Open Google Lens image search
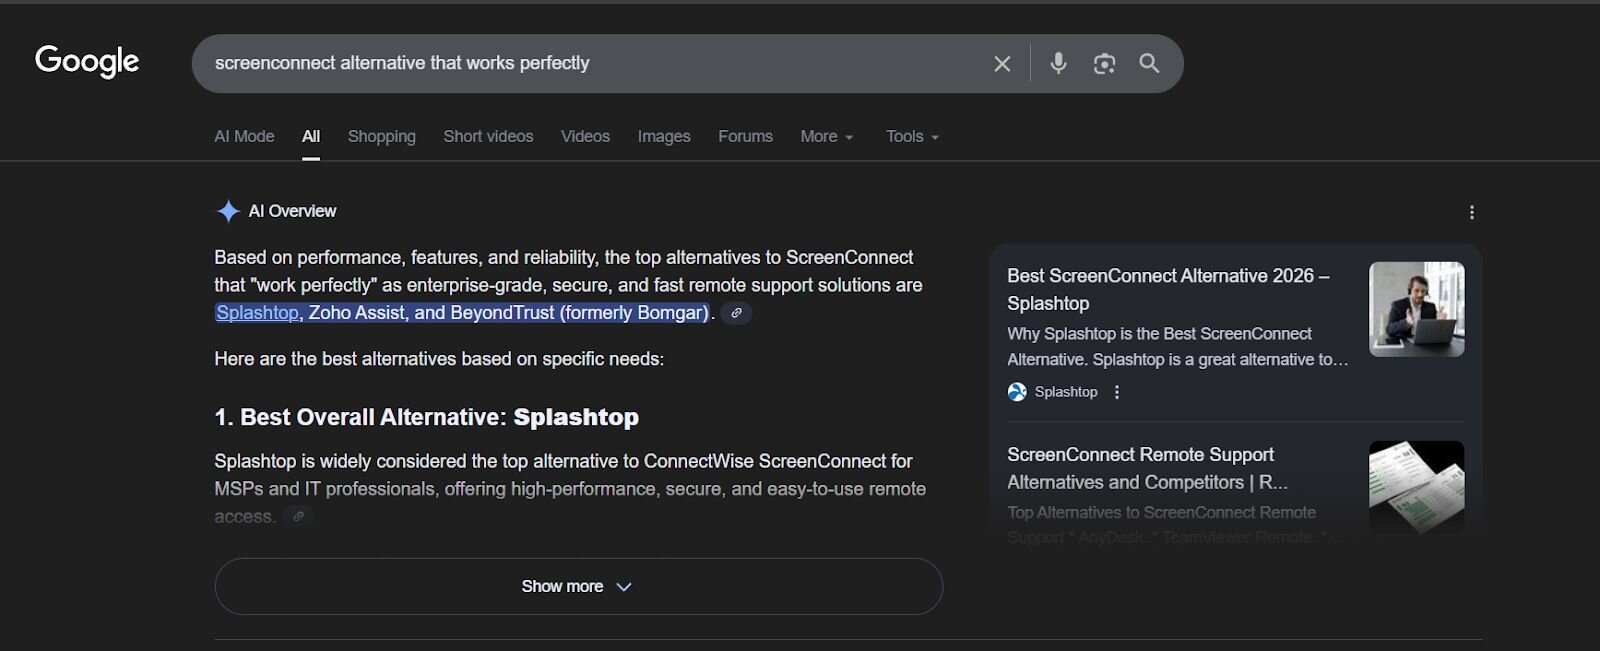The height and width of the screenshot is (651, 1600). click(x=1104, y=64)
